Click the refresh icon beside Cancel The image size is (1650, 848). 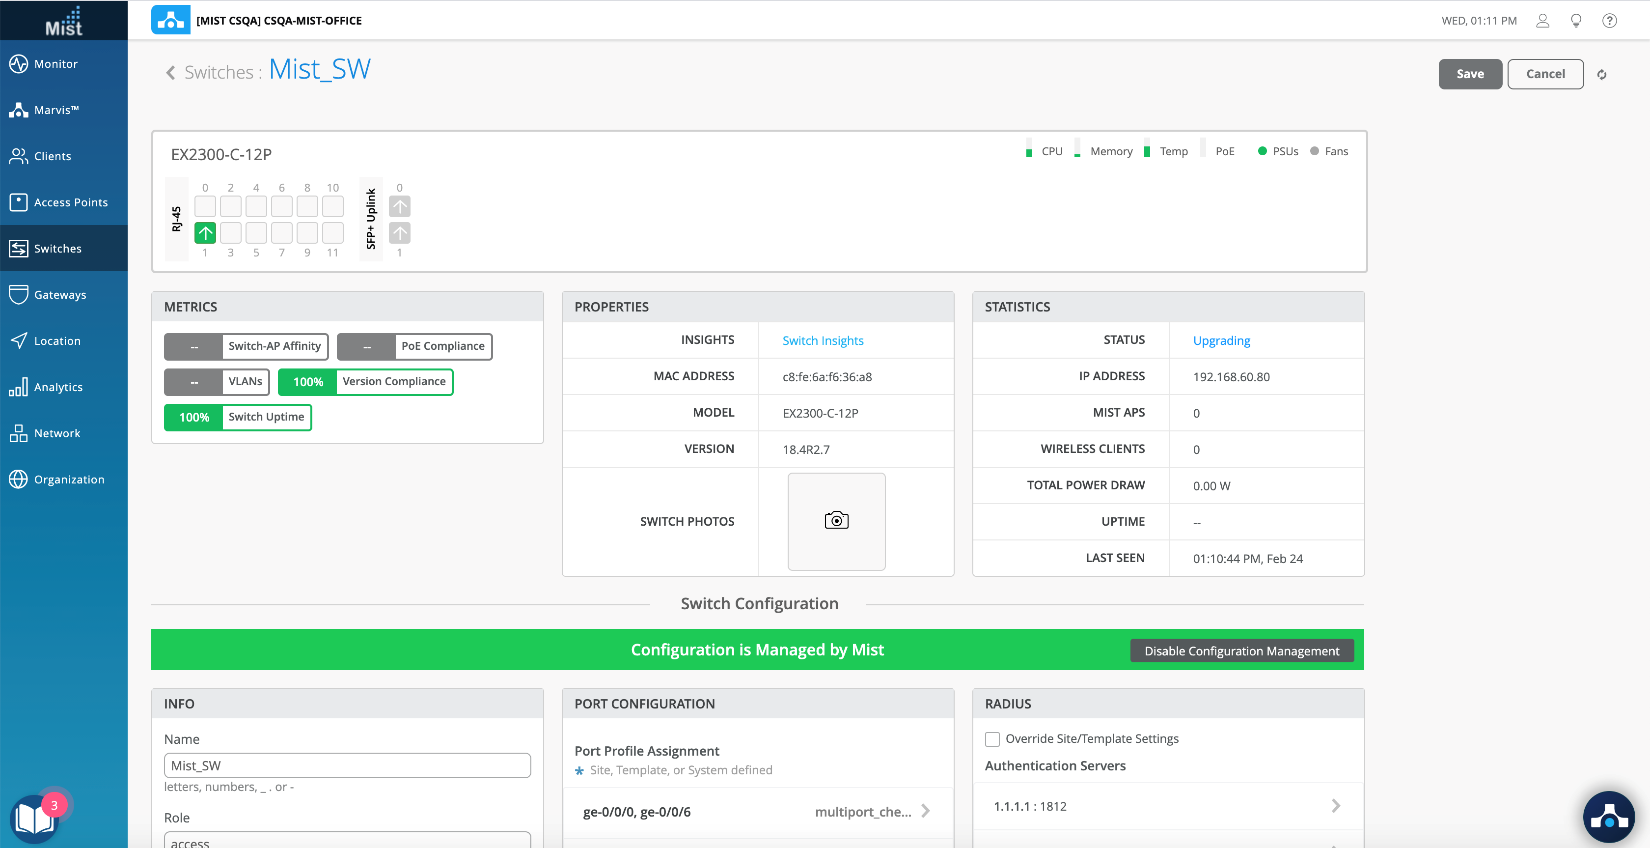click(x=1602, y=75)
